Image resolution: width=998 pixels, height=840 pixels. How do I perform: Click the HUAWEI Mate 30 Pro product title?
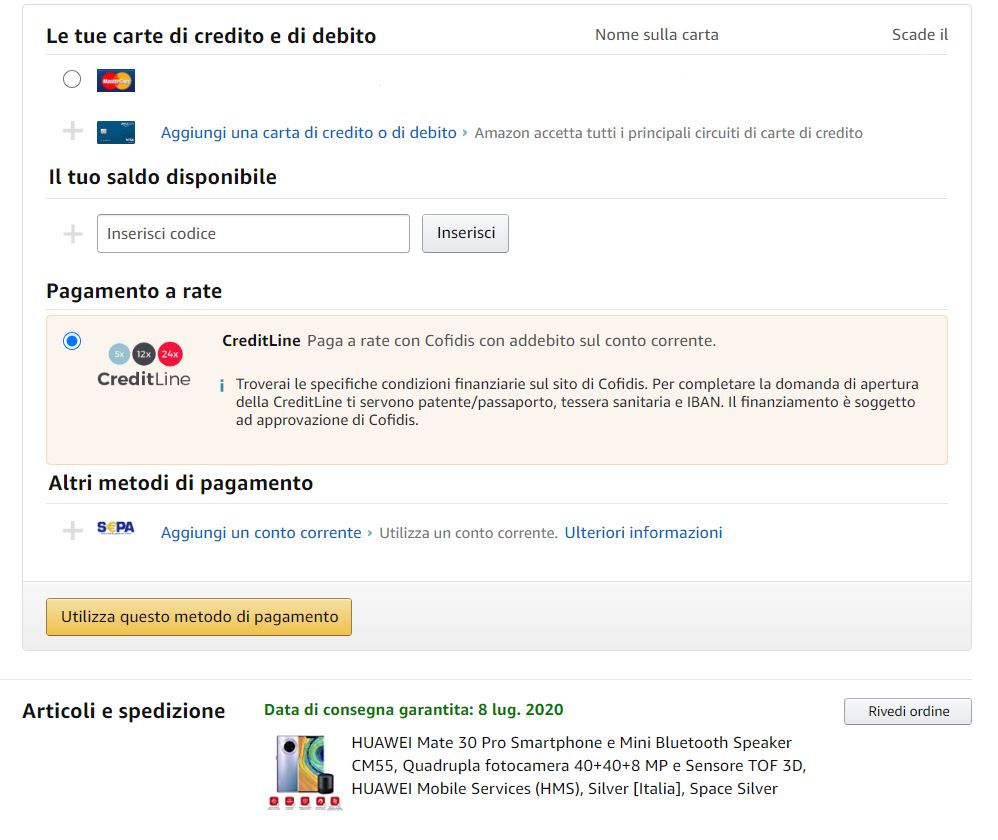tap(579, 766)
